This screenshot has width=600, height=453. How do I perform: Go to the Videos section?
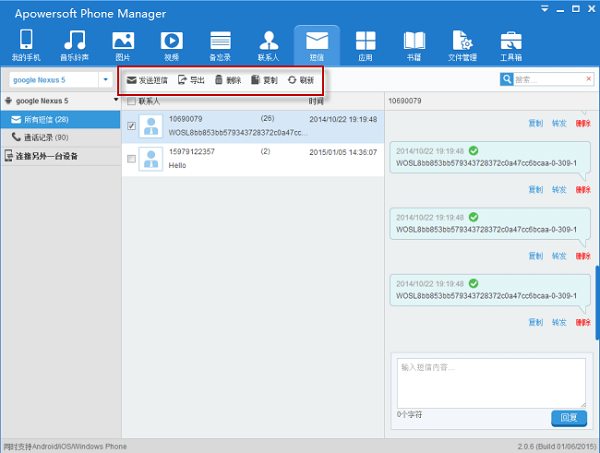[x=171, y=45]
